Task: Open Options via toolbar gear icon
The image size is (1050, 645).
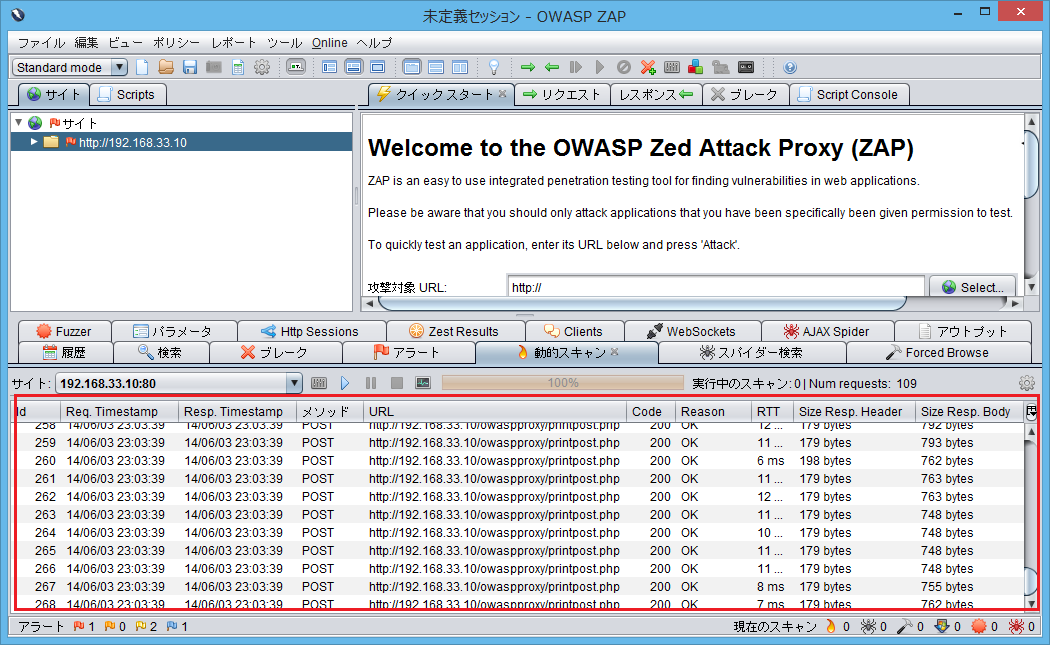Action: pyautogui.click(x=262, y=67)
